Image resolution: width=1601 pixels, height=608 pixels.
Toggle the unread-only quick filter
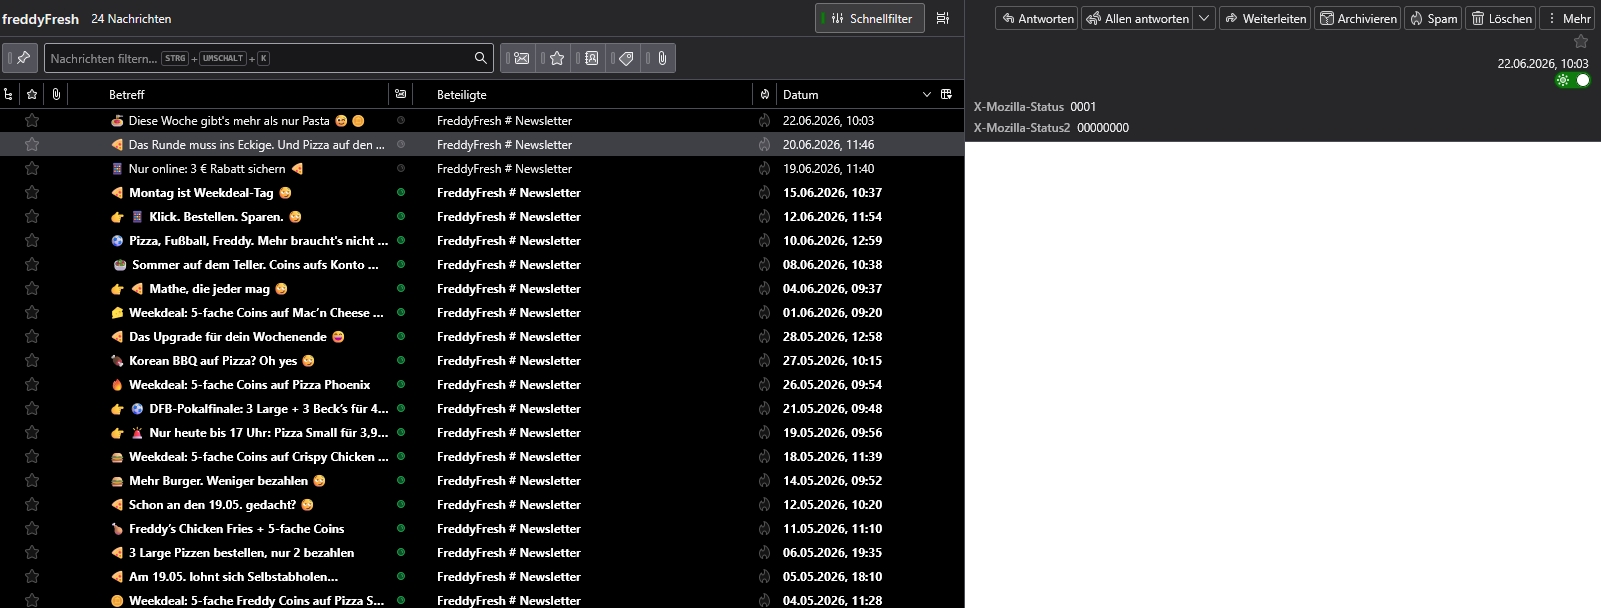(518, 58)
